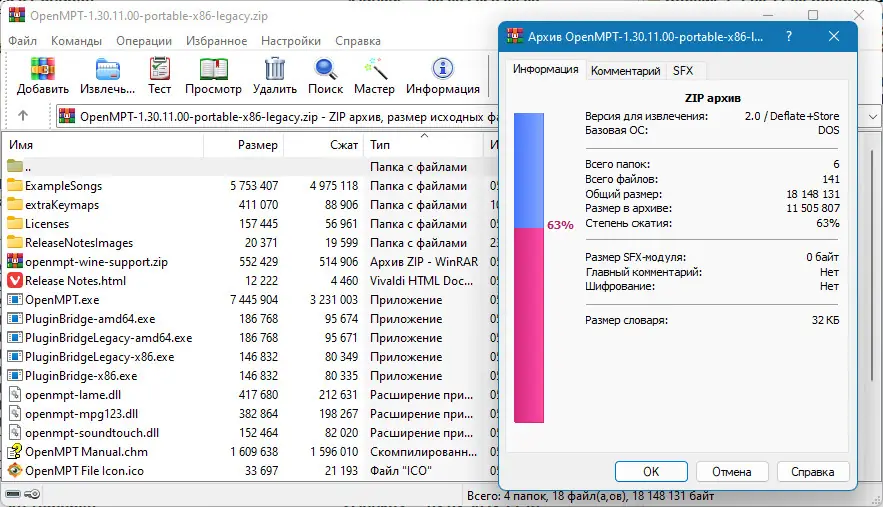Image resolution: width=883 pixels, height=507 pixels.
Task: Launch the Мастер (Wizard) tool
Action: tap(374, 69)
